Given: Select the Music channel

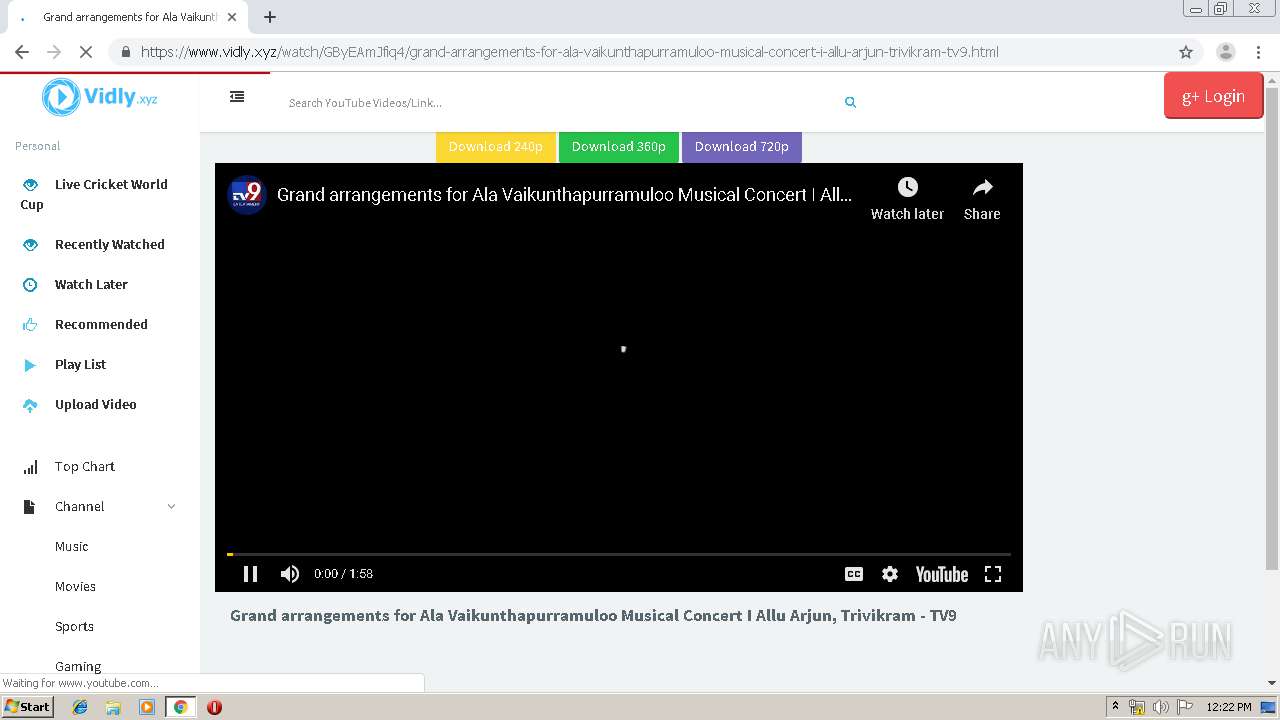Looking at the screenshot, I should point(71,546).
